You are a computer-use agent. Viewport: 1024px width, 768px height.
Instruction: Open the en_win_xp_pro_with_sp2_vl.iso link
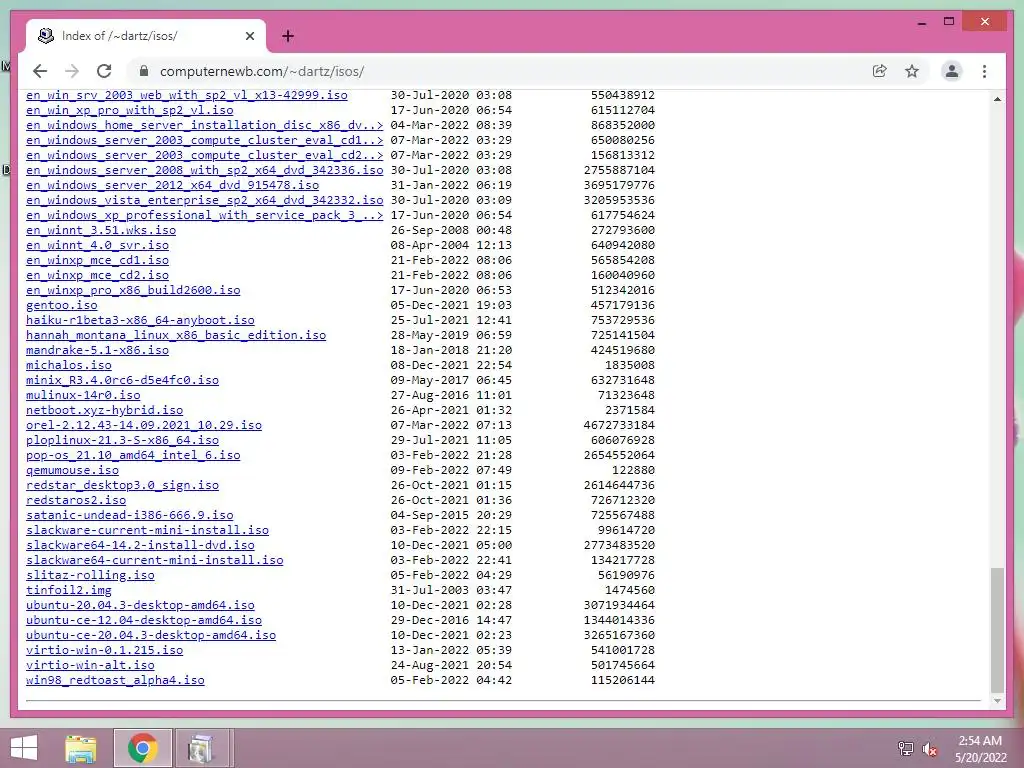[x=129, y=110]
